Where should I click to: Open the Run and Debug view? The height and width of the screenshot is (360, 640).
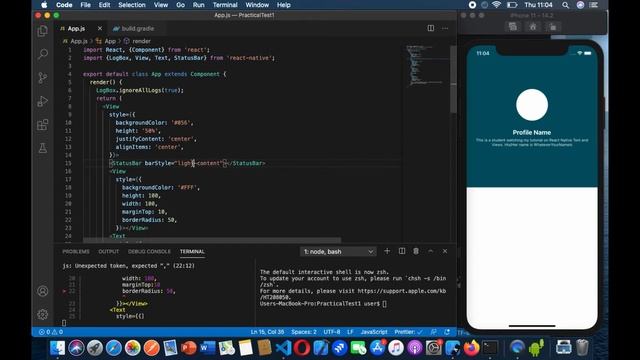click(42, 101)
